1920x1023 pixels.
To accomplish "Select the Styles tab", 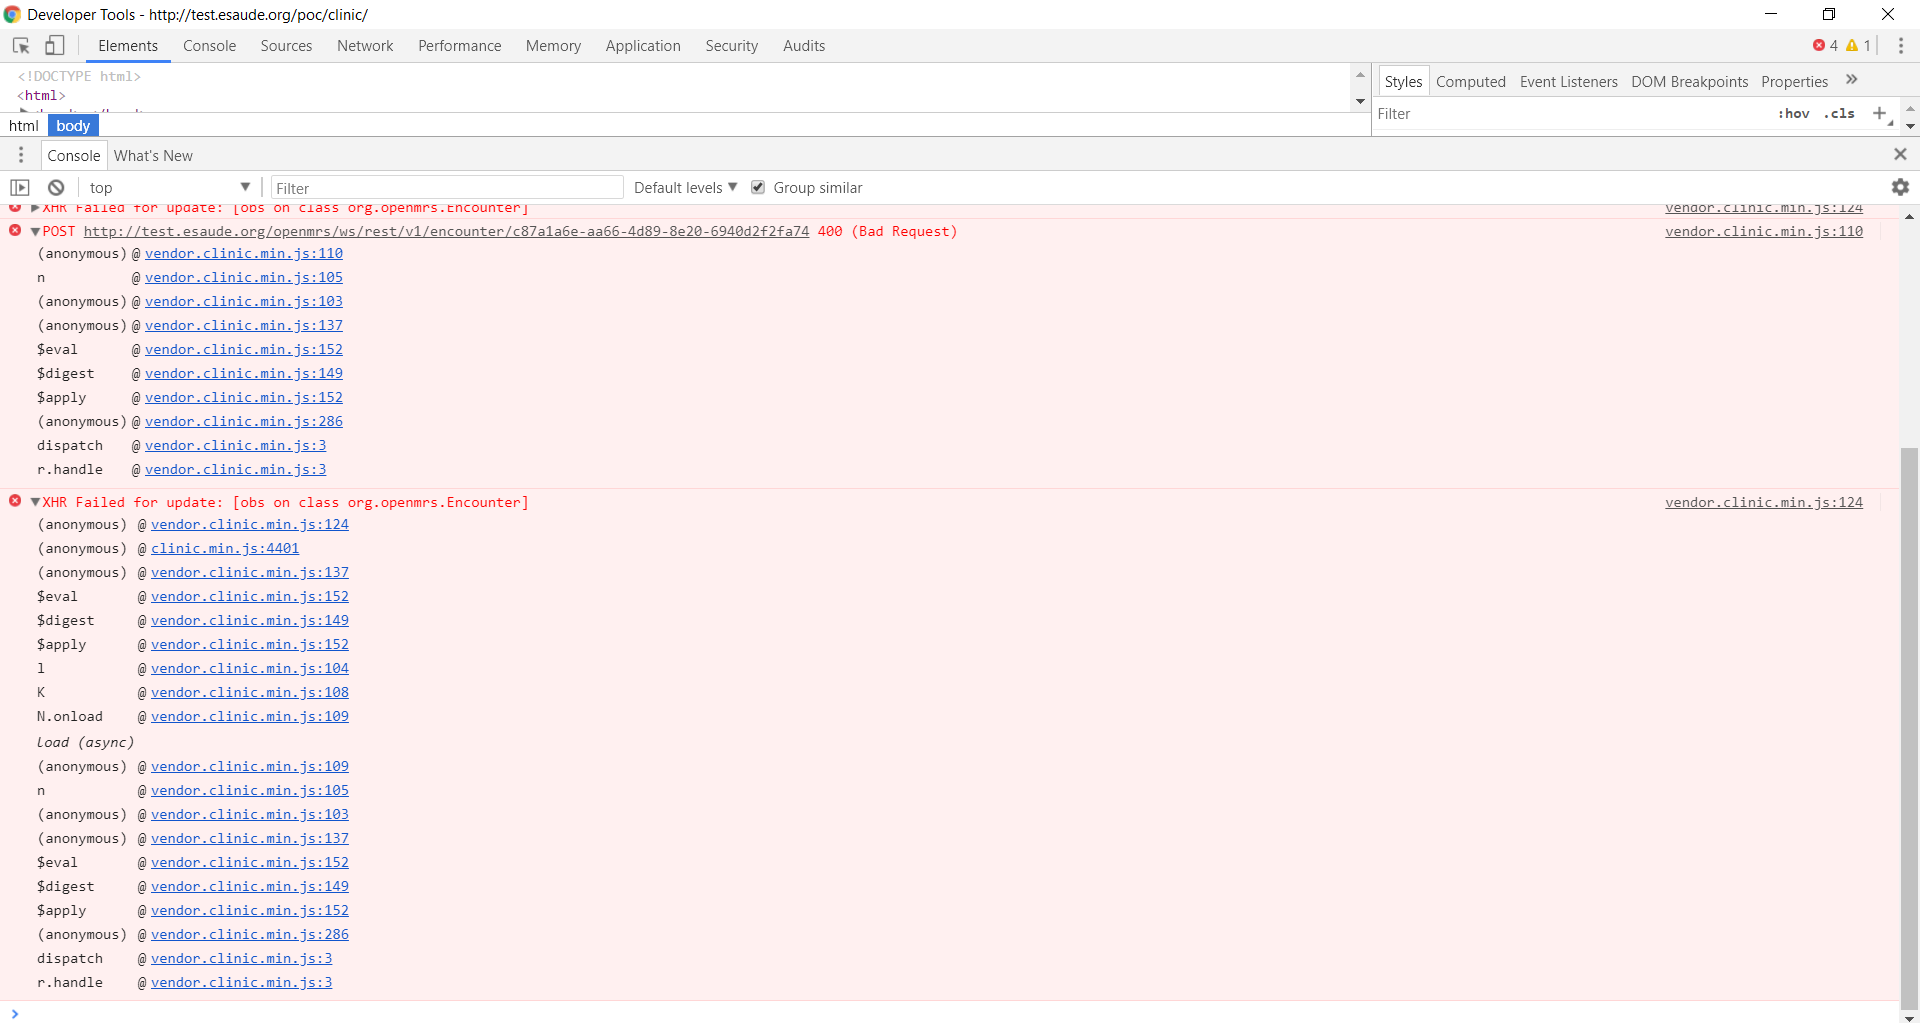I will click(1403, 82).
